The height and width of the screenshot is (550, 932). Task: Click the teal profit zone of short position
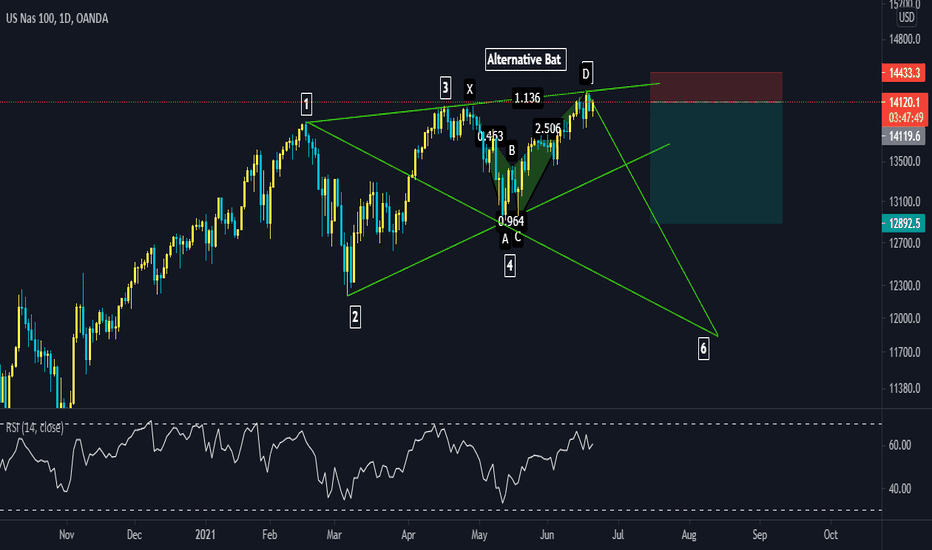click(x=716, y=163)
